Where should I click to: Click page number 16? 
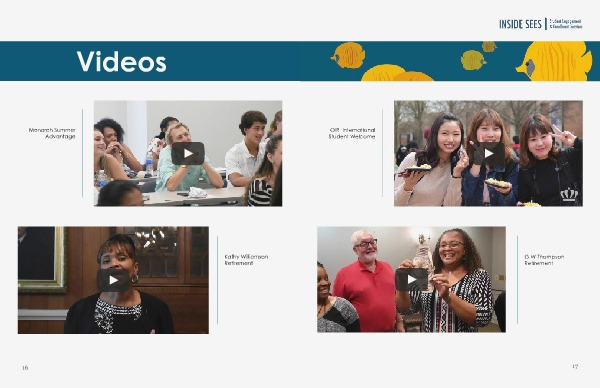(x=25, y=368)
